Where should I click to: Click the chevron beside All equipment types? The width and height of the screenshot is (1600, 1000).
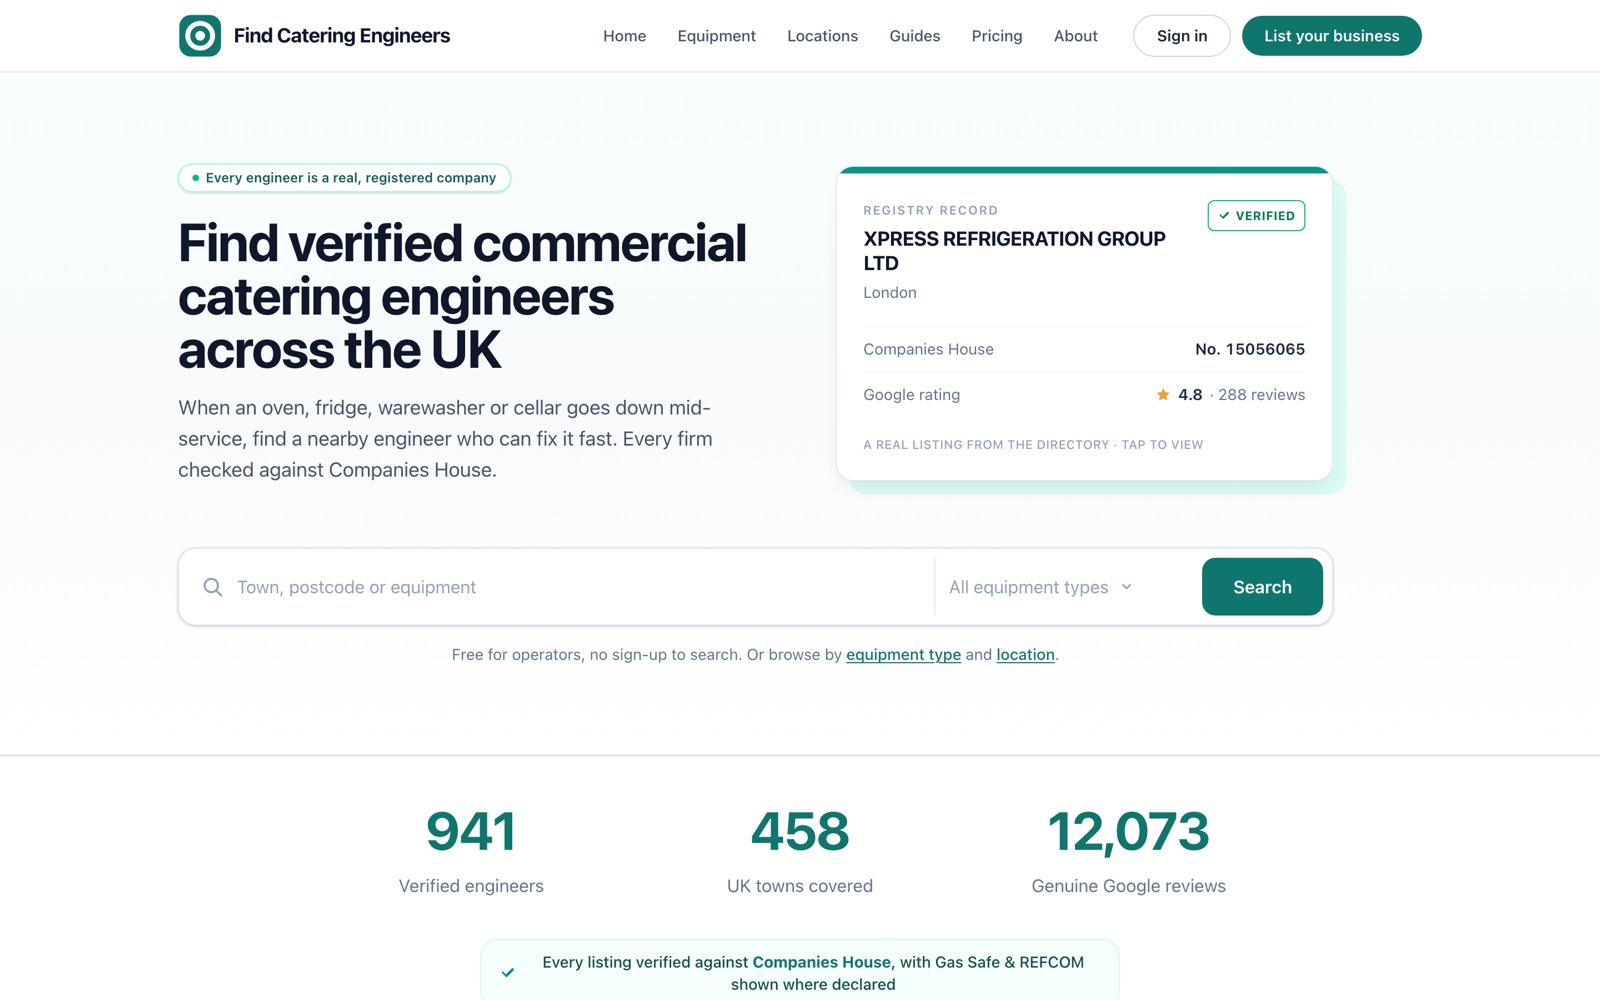pos(1127,587)
